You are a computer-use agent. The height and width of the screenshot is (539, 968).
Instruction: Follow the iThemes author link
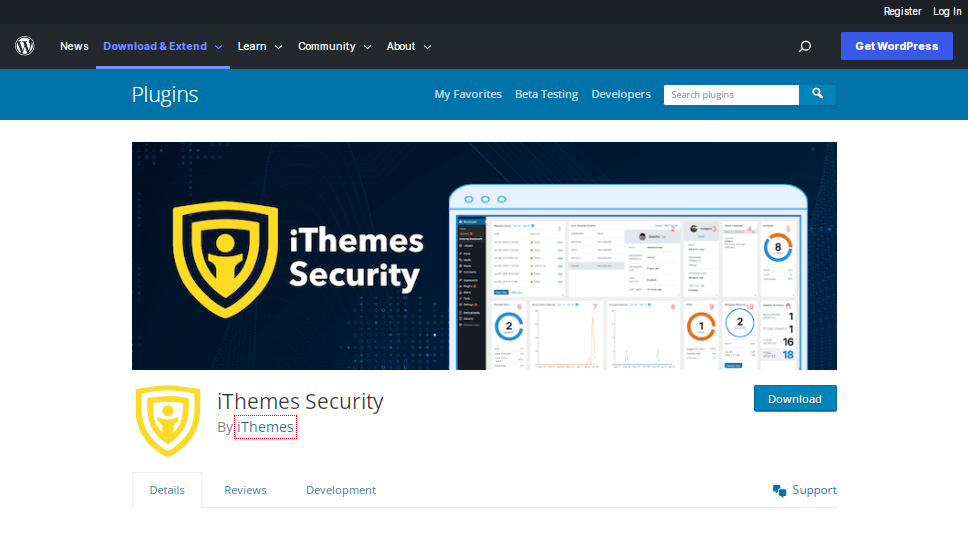click(x=265, y=427)
